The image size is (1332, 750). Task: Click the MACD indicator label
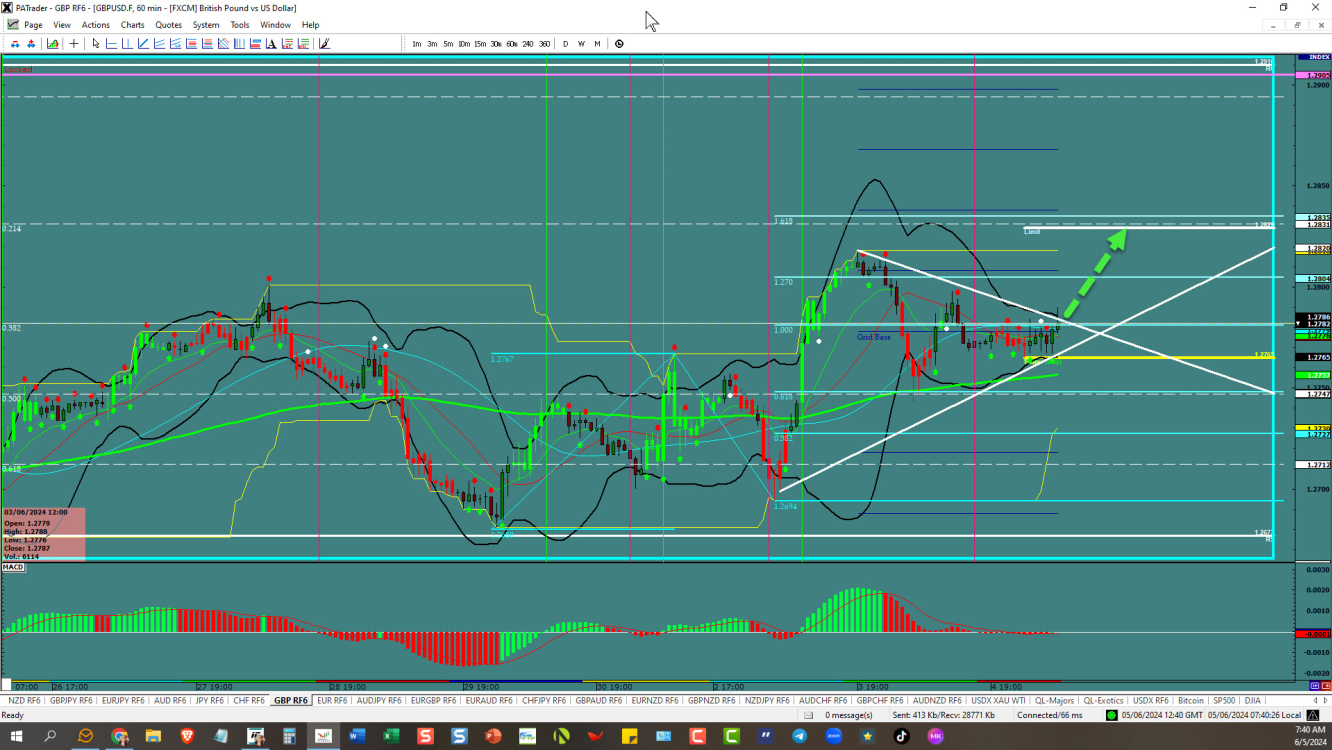pyautogui.click(x=14, y=567)
